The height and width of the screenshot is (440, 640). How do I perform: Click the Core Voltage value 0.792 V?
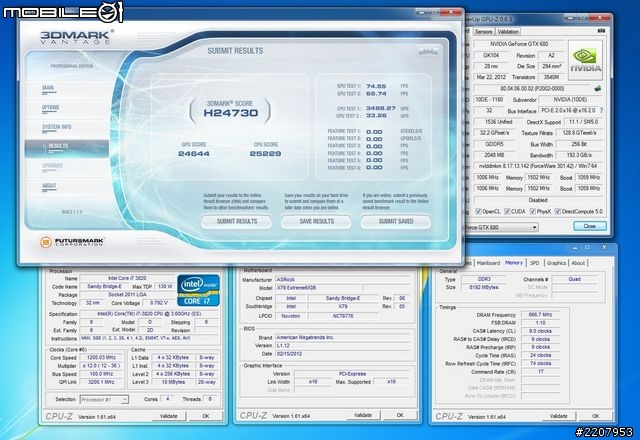click(159, 303)
